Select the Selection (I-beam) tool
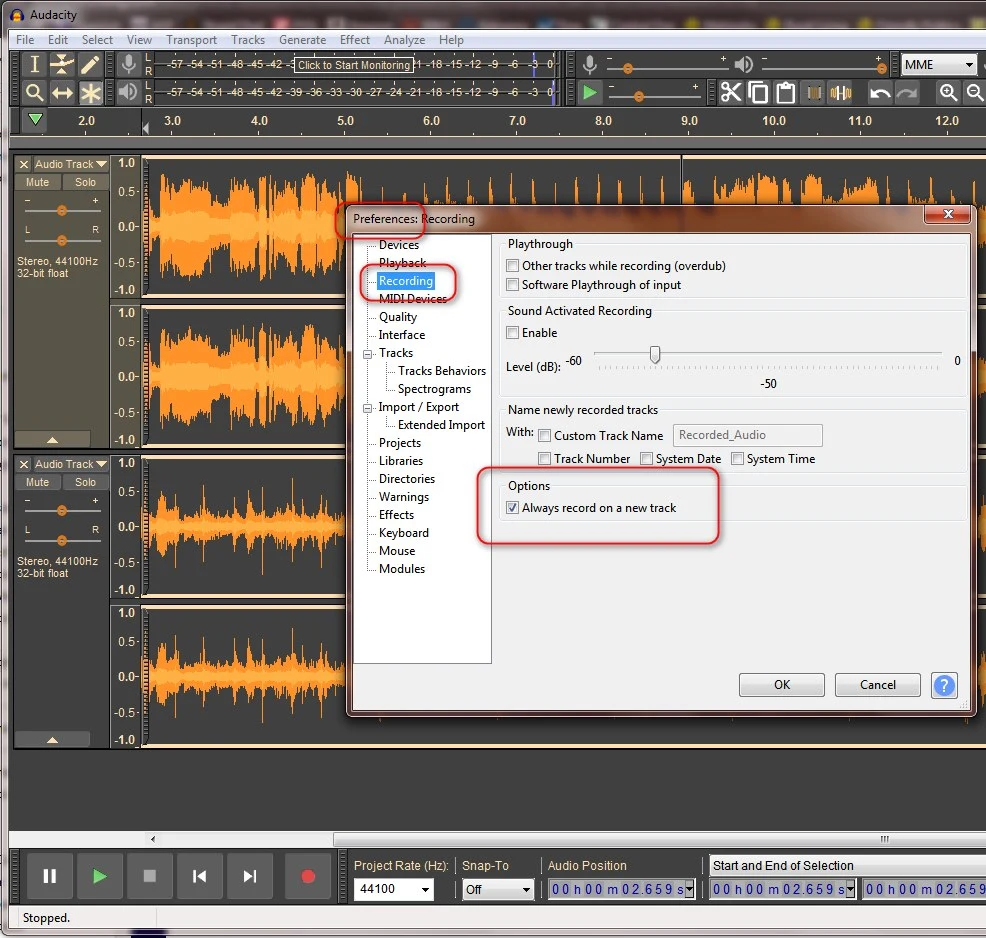Image resolution: width=986 pixels, height=938 pixels. (x=35, y=65)
